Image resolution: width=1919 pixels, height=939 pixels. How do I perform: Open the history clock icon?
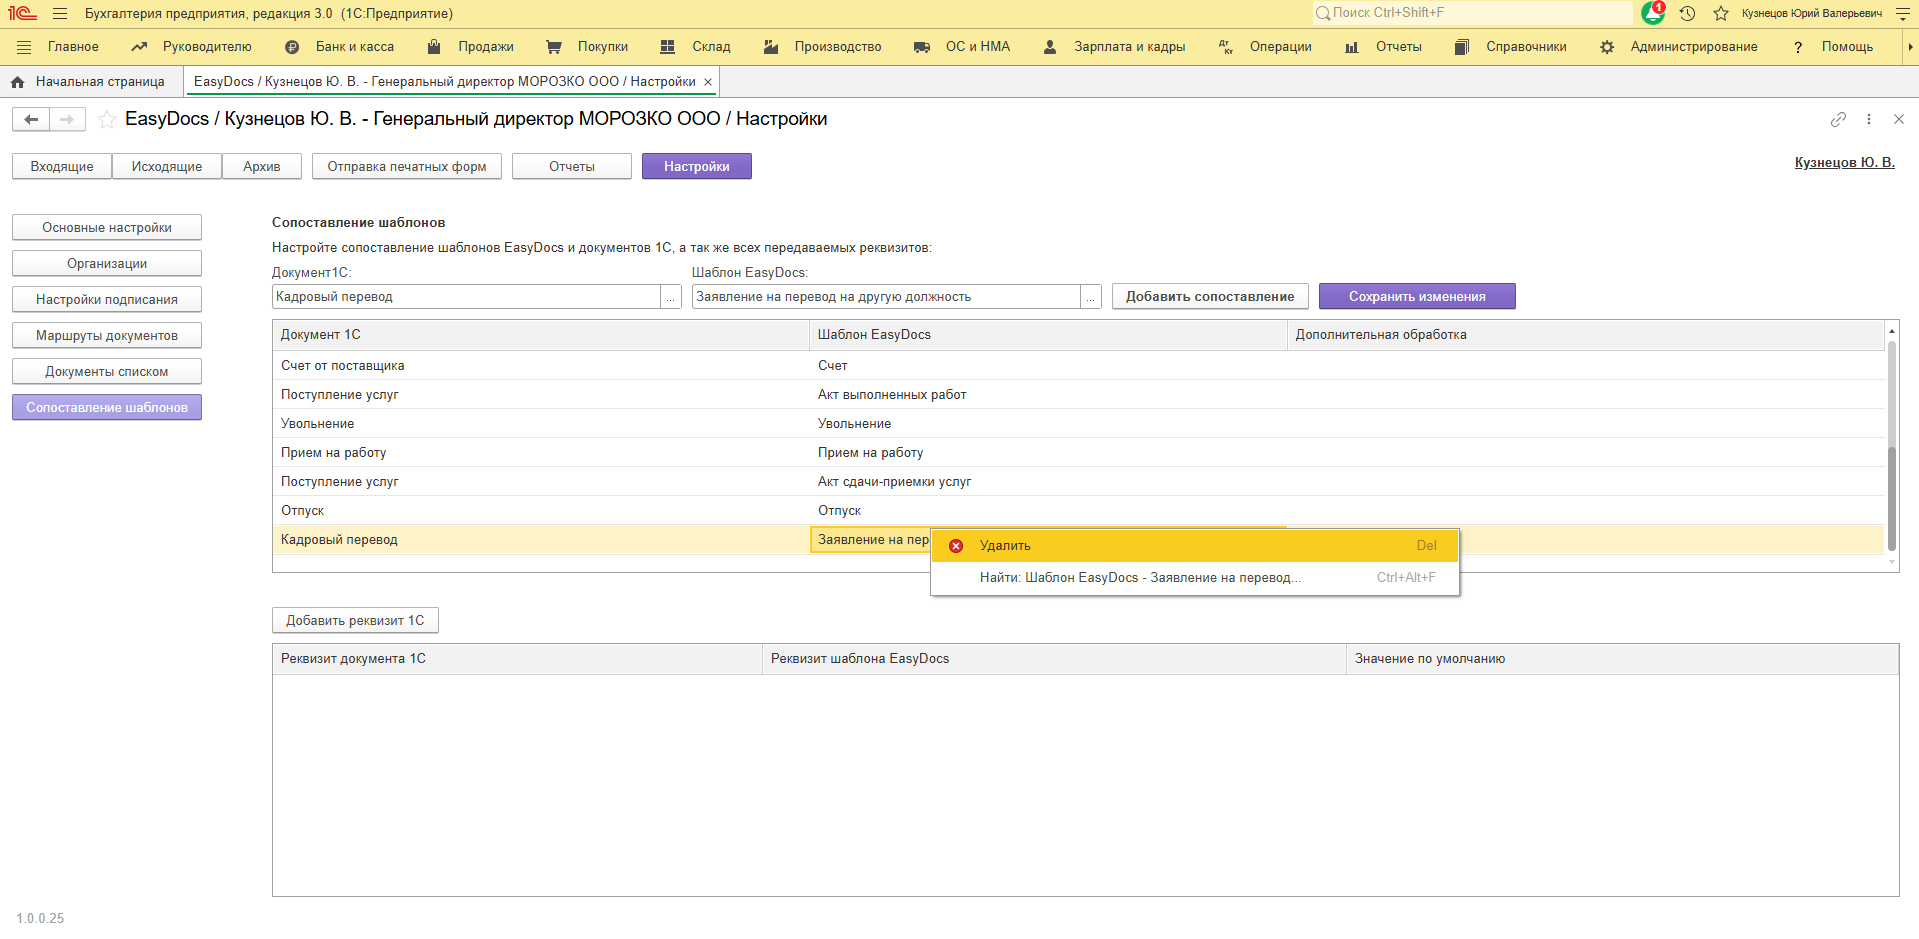(x=1687, y=13)
